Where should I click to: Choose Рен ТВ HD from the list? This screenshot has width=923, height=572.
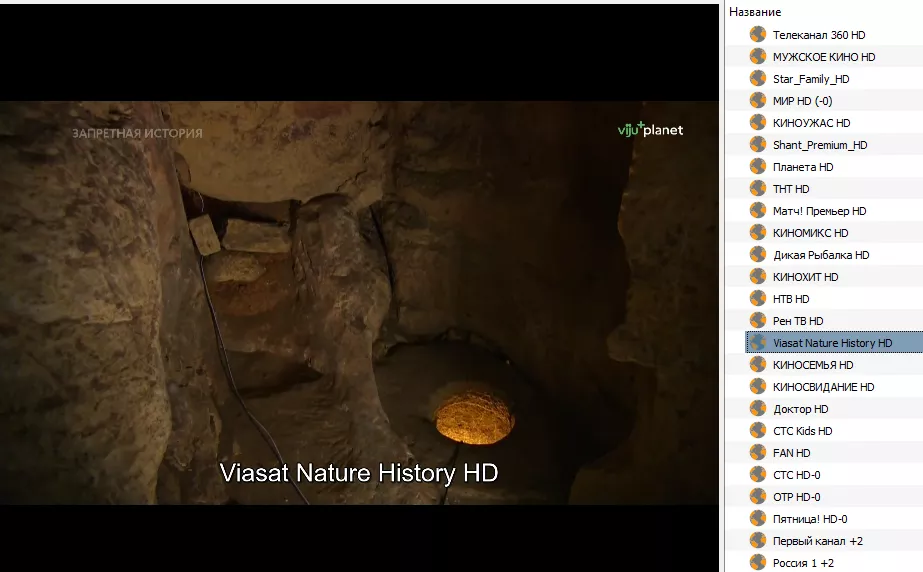[798, 321]
